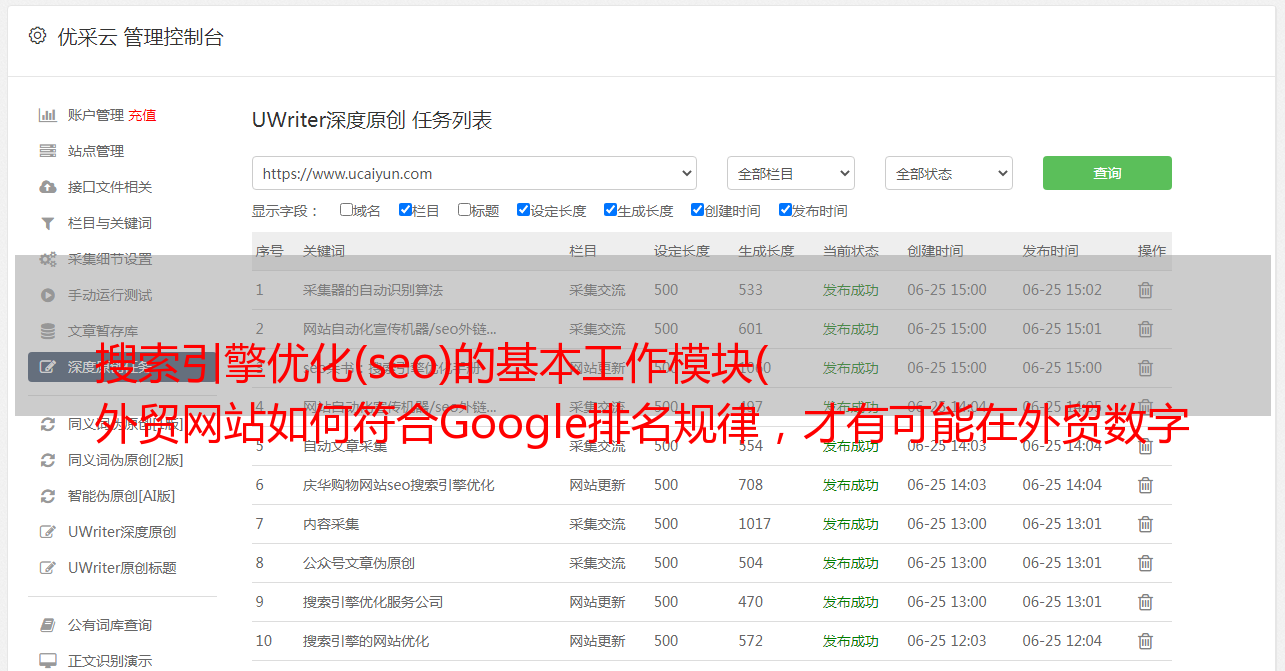Click 发布成功 status in row 10
Viewport: 1285px width, 671px height.
851,641
